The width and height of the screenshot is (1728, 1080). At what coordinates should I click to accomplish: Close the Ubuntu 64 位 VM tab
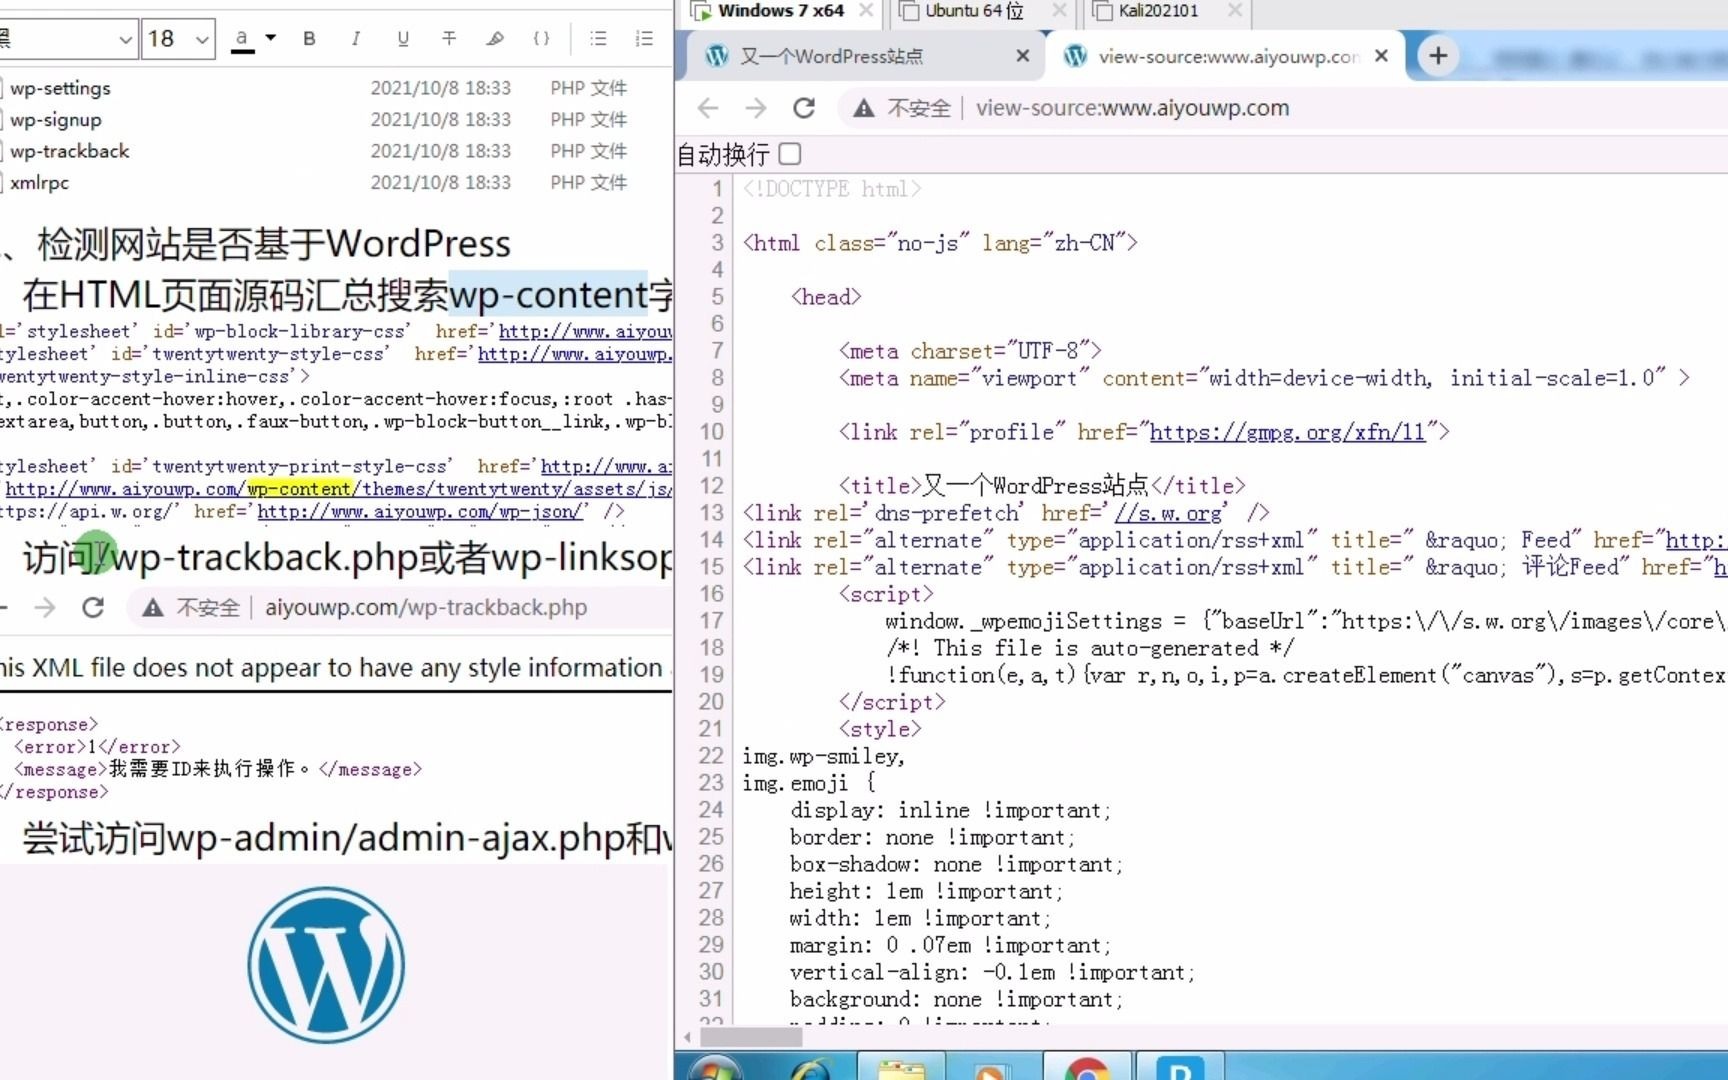[x=1059, y=11]
